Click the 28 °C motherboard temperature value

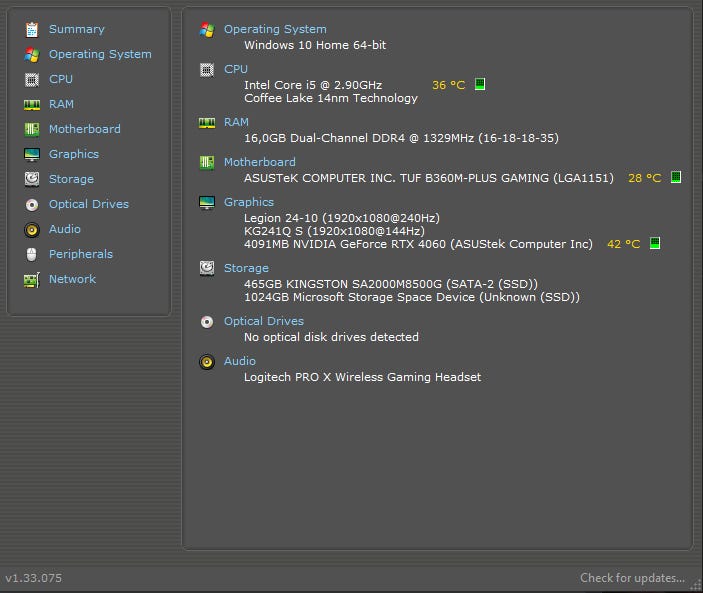(x=645, y=178)
